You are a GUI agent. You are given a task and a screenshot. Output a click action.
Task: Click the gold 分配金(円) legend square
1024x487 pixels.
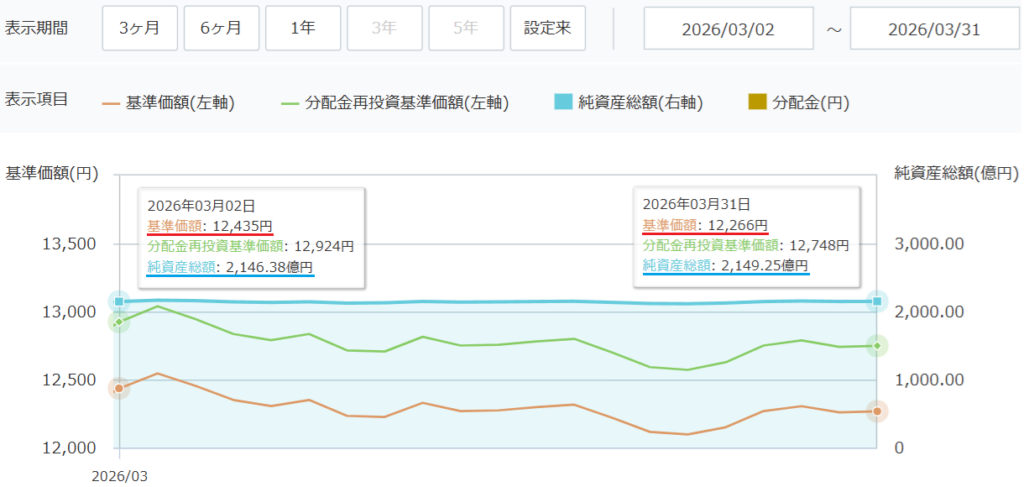tap(757, 102)
